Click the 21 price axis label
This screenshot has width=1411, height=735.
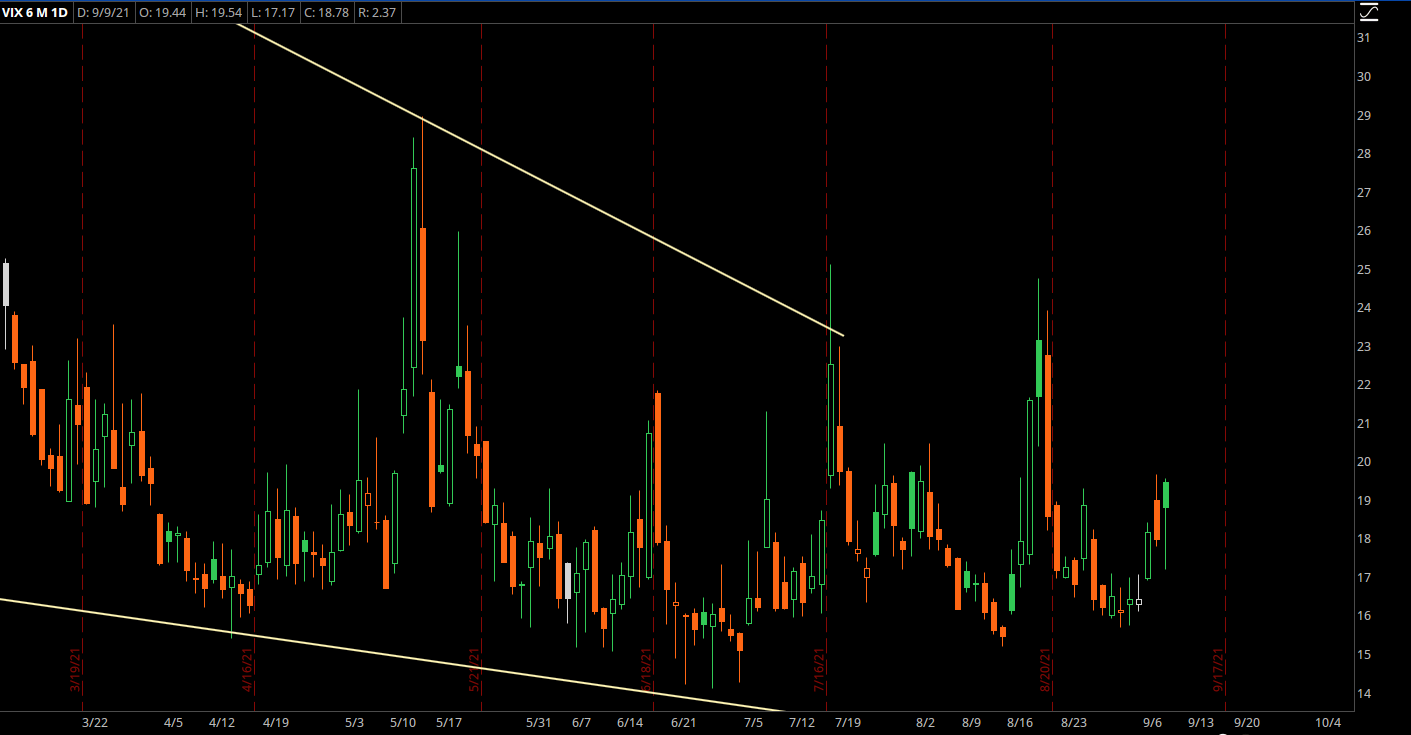pyautogui.click(x=1362, y=423)
